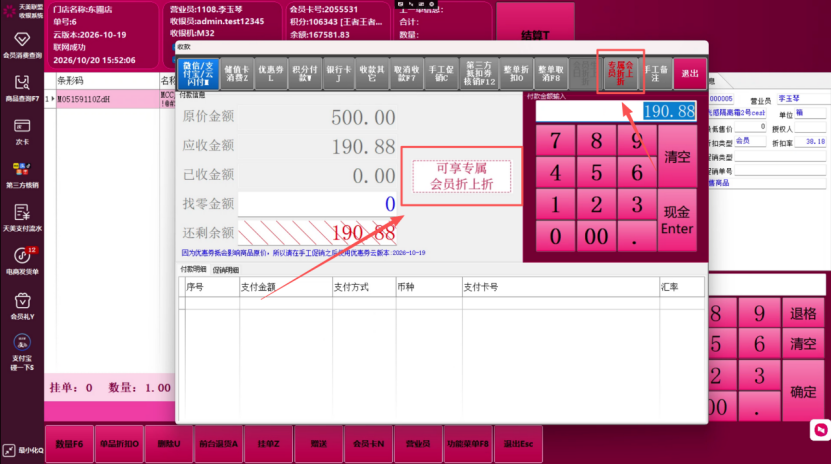Click 天美联盟收银系统 logo
Screen dimensions: 831x464
[22, 11]
